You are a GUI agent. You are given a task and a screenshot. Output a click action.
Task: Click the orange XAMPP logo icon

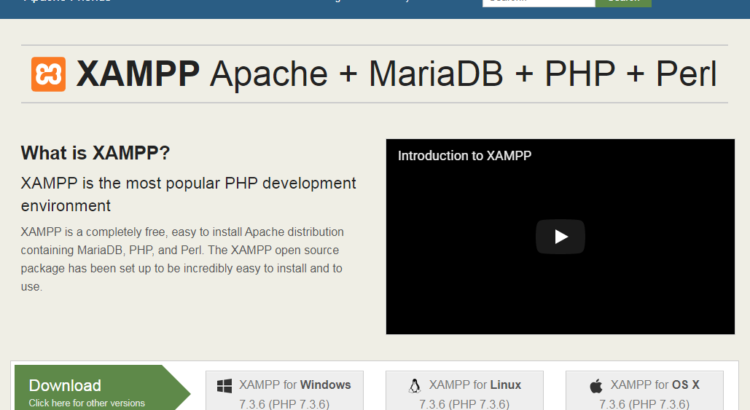48,75
